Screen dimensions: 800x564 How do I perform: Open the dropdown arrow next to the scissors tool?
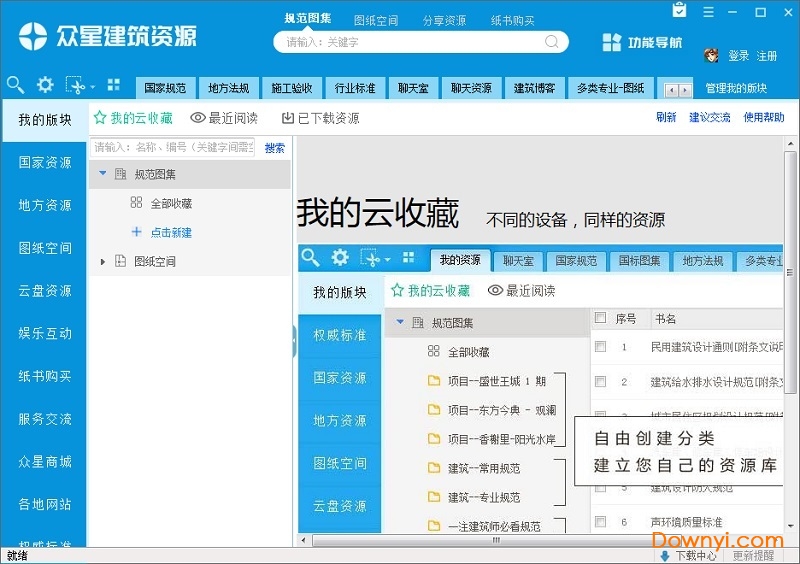(92, 87)
